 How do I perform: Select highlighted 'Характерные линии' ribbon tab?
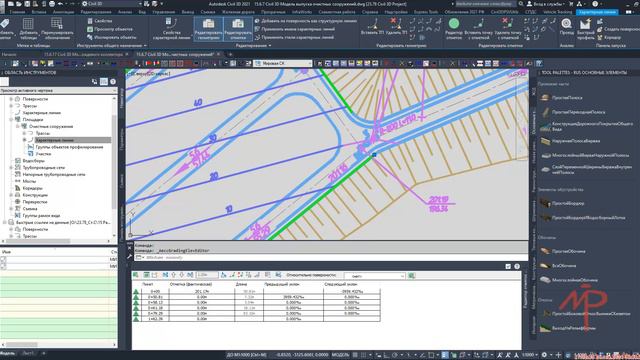tap(597, 12)
